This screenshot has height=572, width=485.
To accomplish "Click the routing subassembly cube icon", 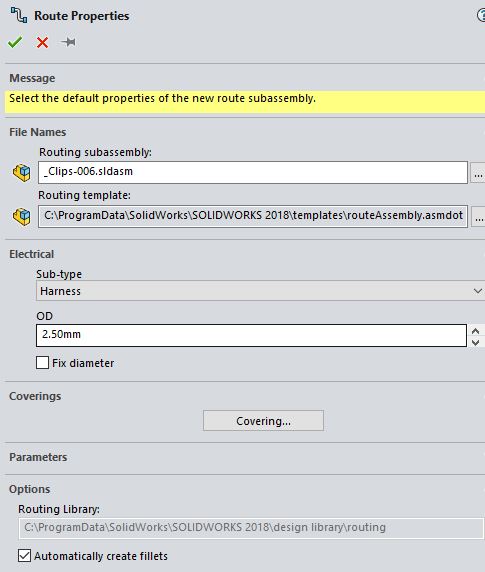I will [x=22, y=172].
